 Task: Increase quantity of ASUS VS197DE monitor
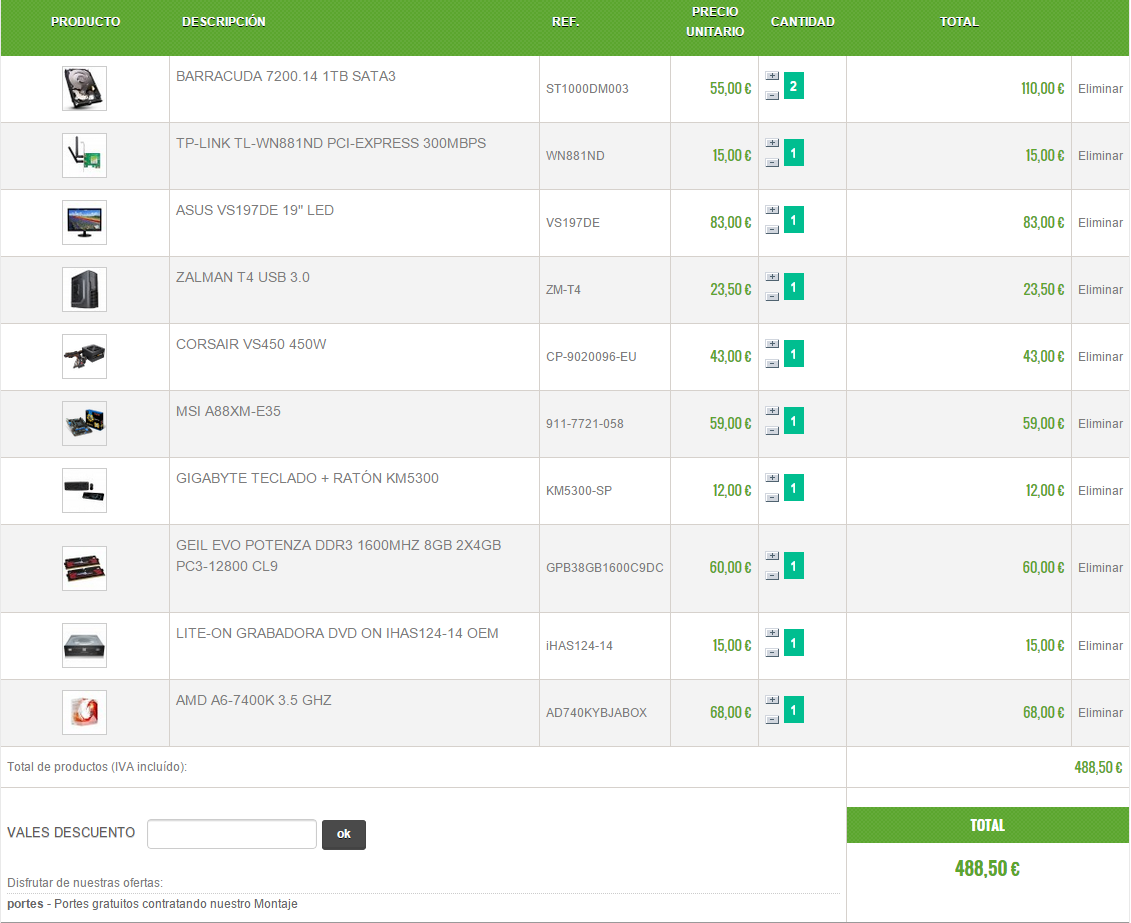[x=772, y=210]
